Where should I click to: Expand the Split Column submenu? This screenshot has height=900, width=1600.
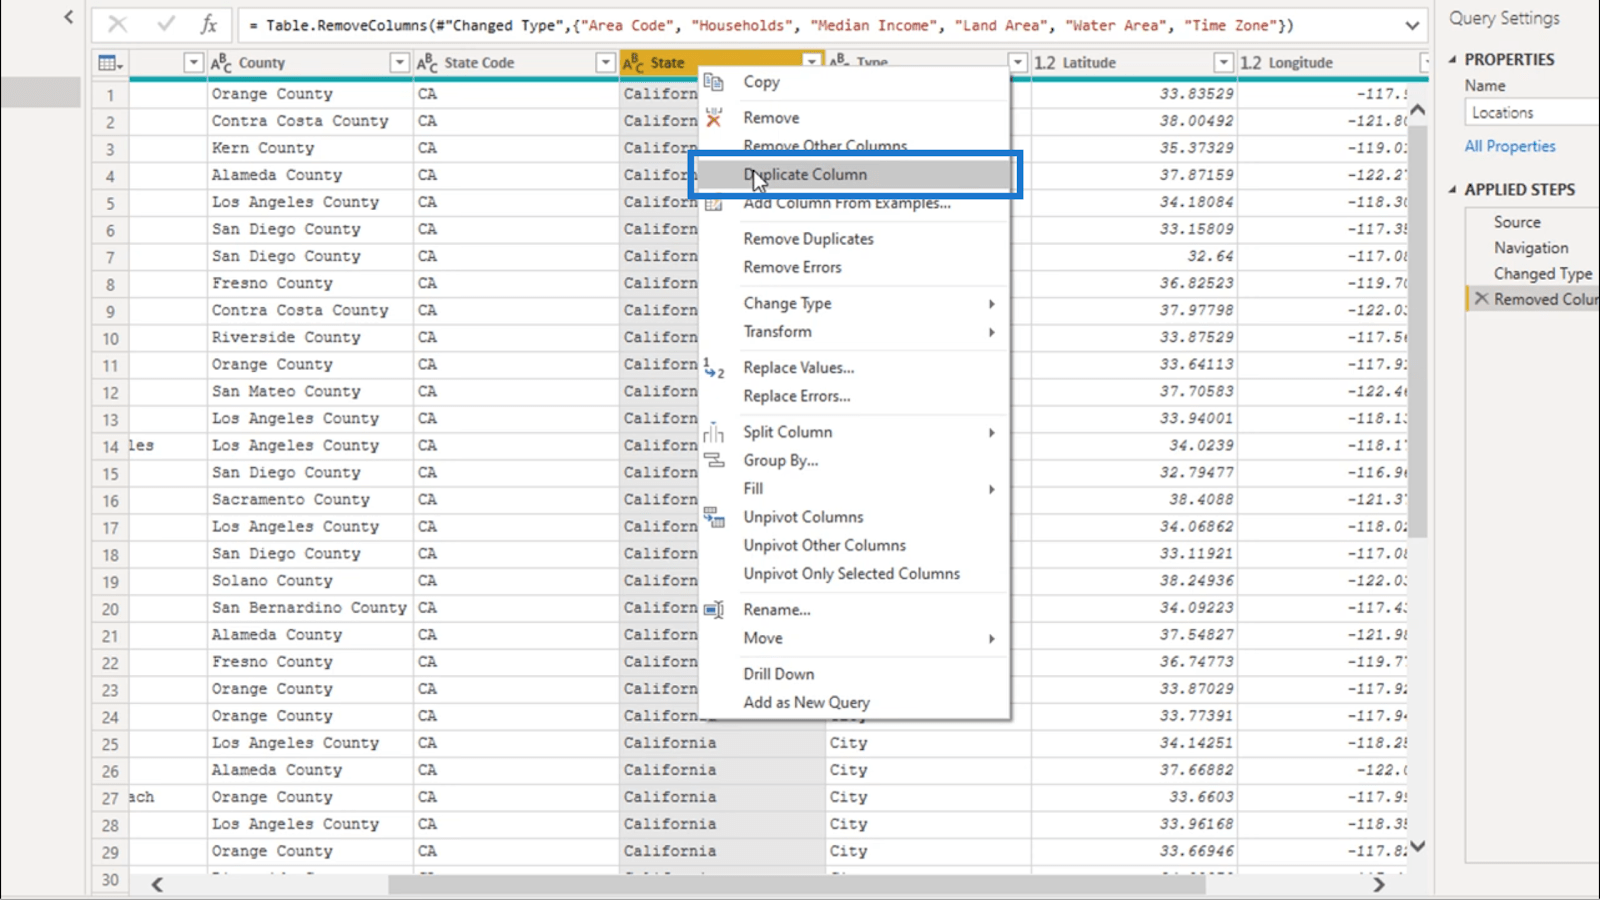tap(991, 432)
